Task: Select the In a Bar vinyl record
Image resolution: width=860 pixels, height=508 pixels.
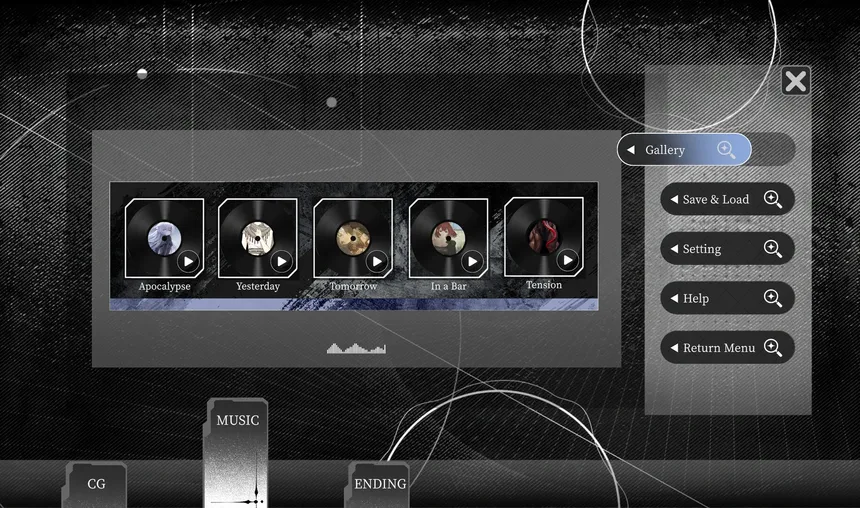Action: click(449, 238)
